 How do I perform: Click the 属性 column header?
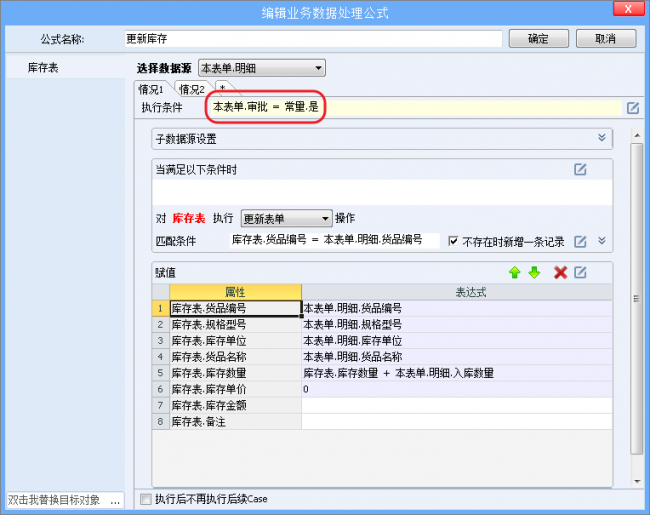235,292
